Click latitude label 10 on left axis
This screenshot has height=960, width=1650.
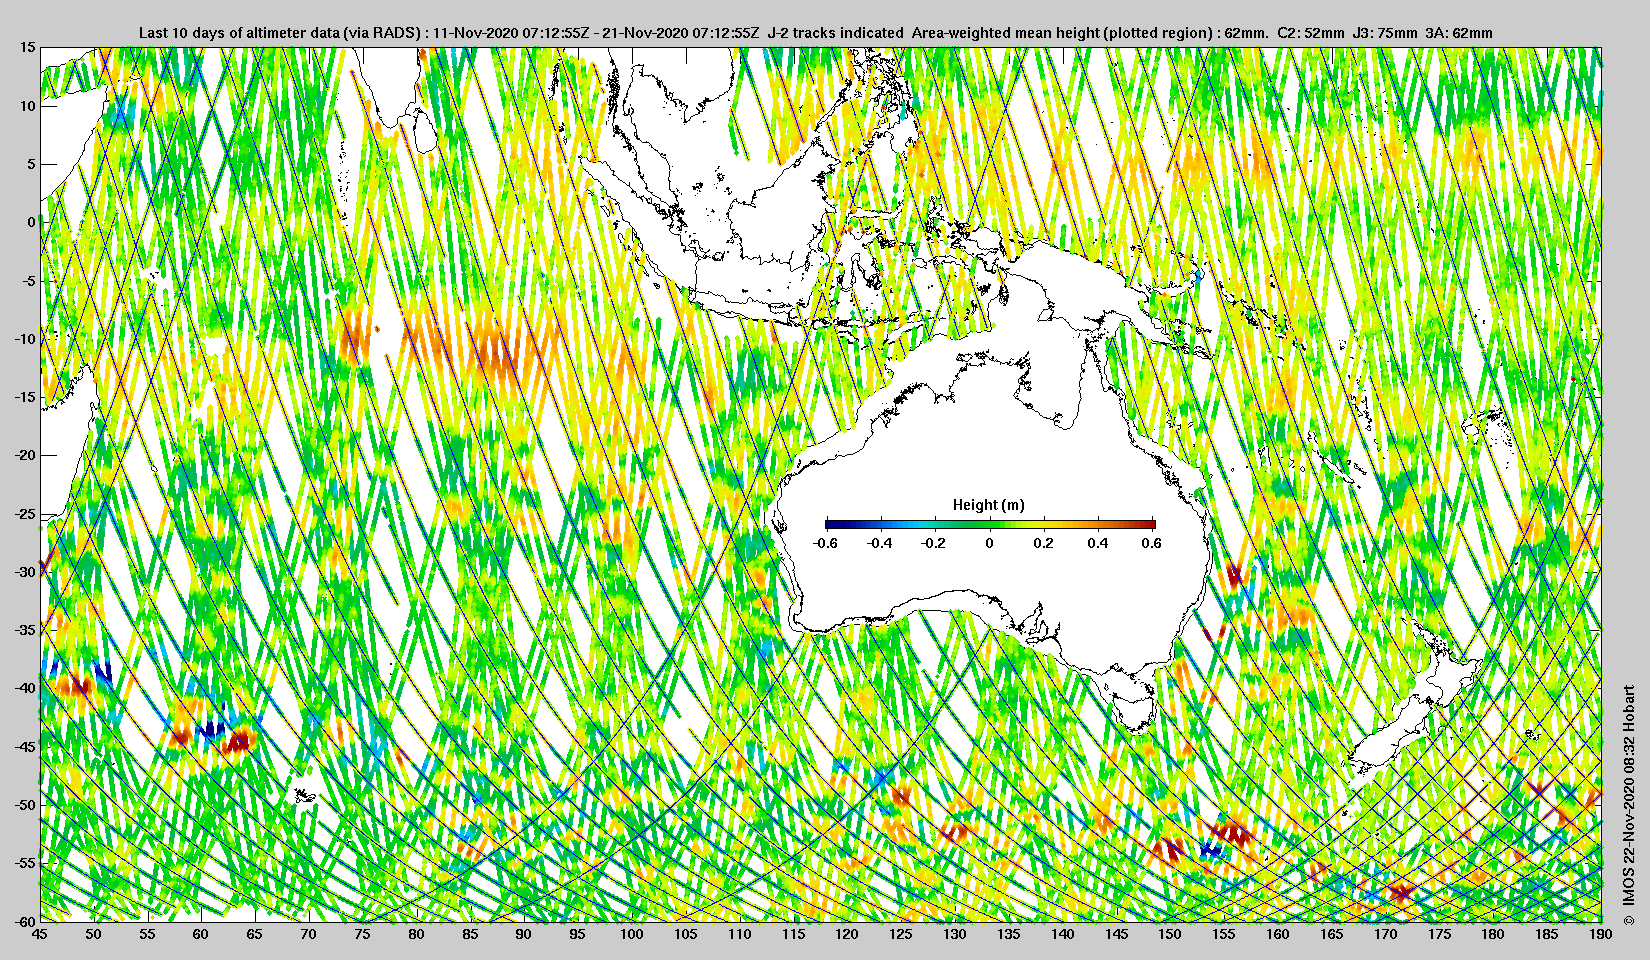[x=28, y=106]
